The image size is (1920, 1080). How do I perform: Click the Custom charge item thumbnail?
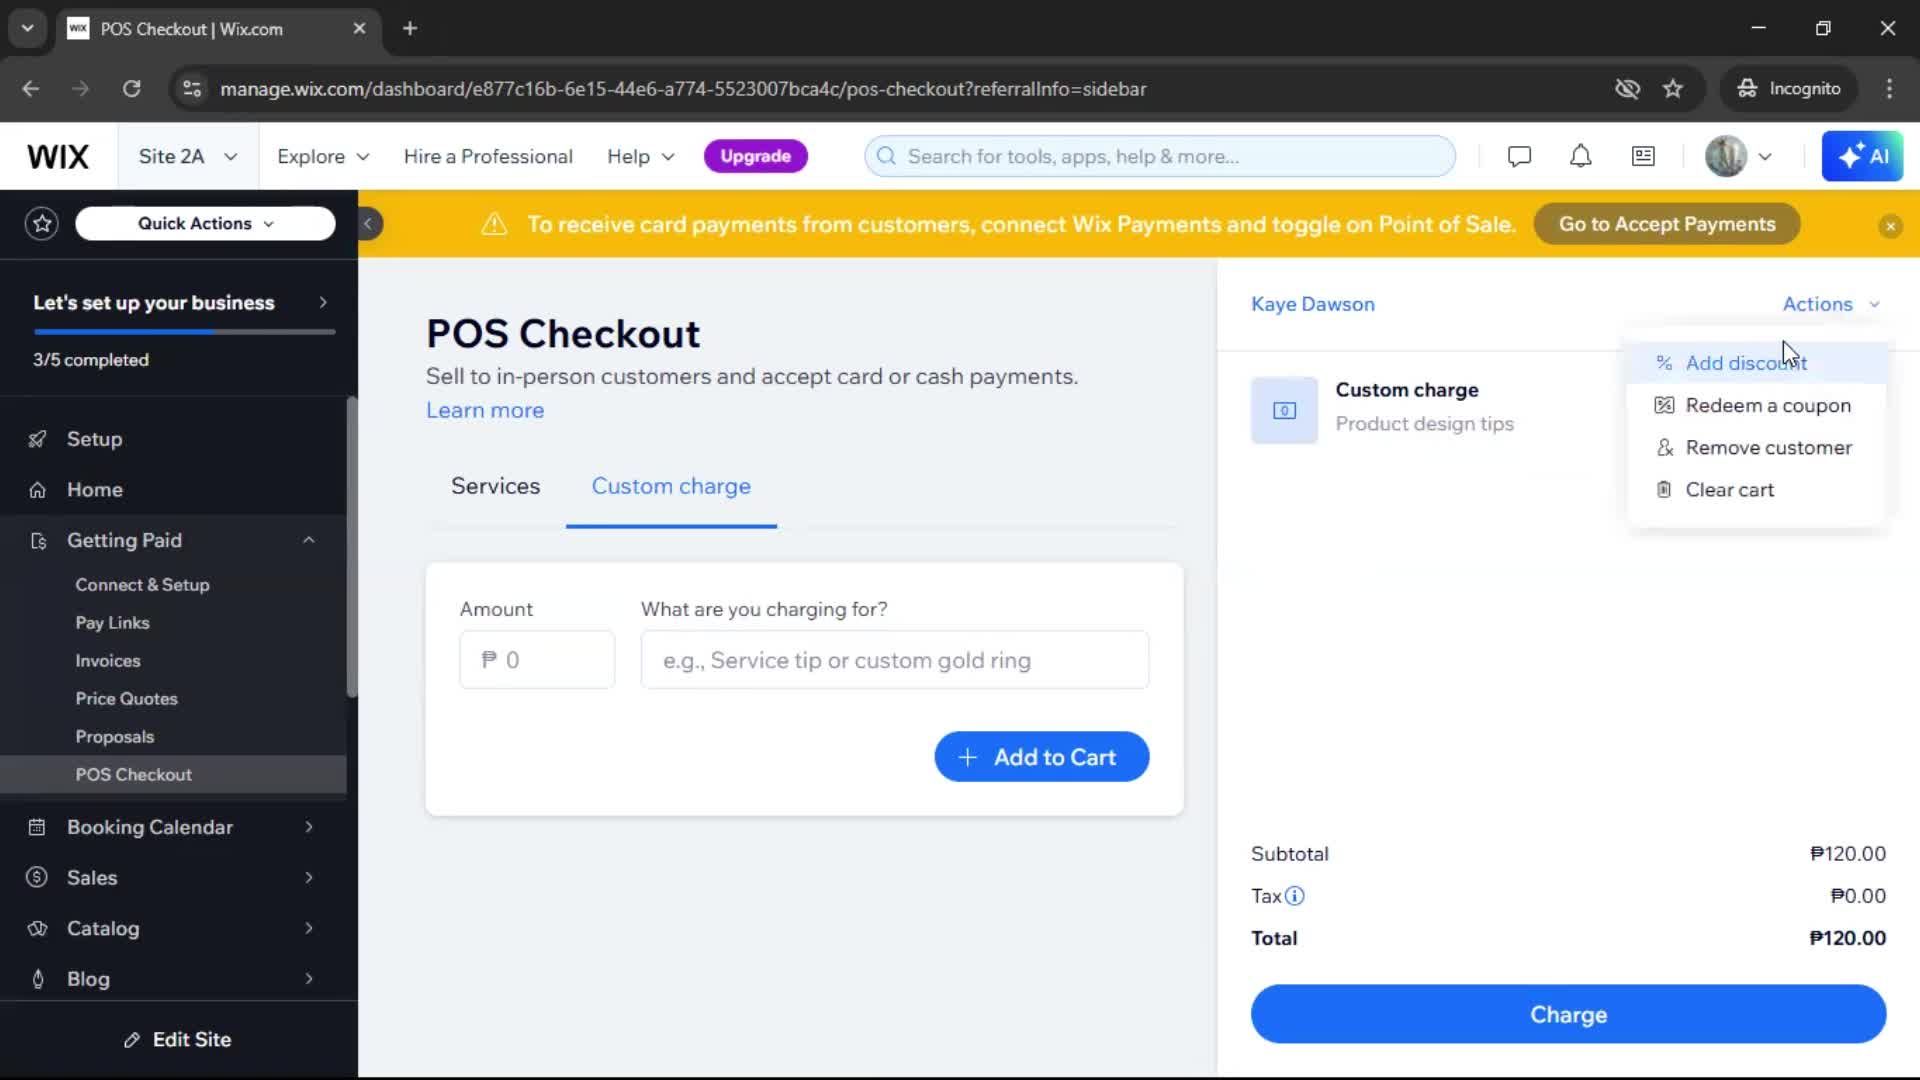pyautogui.click(x=1284, y=410)
